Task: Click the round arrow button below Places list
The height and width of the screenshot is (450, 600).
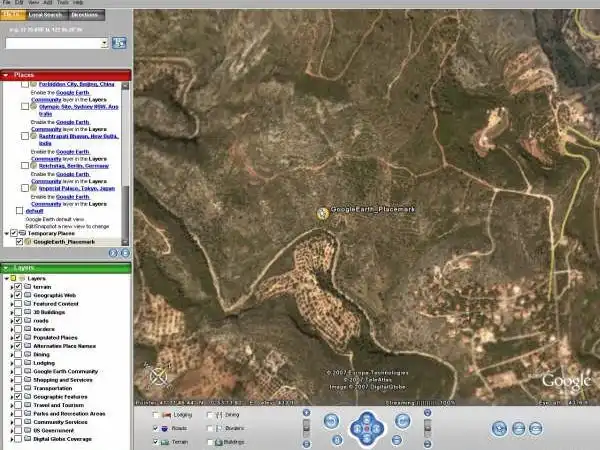Action: [113, 253]
